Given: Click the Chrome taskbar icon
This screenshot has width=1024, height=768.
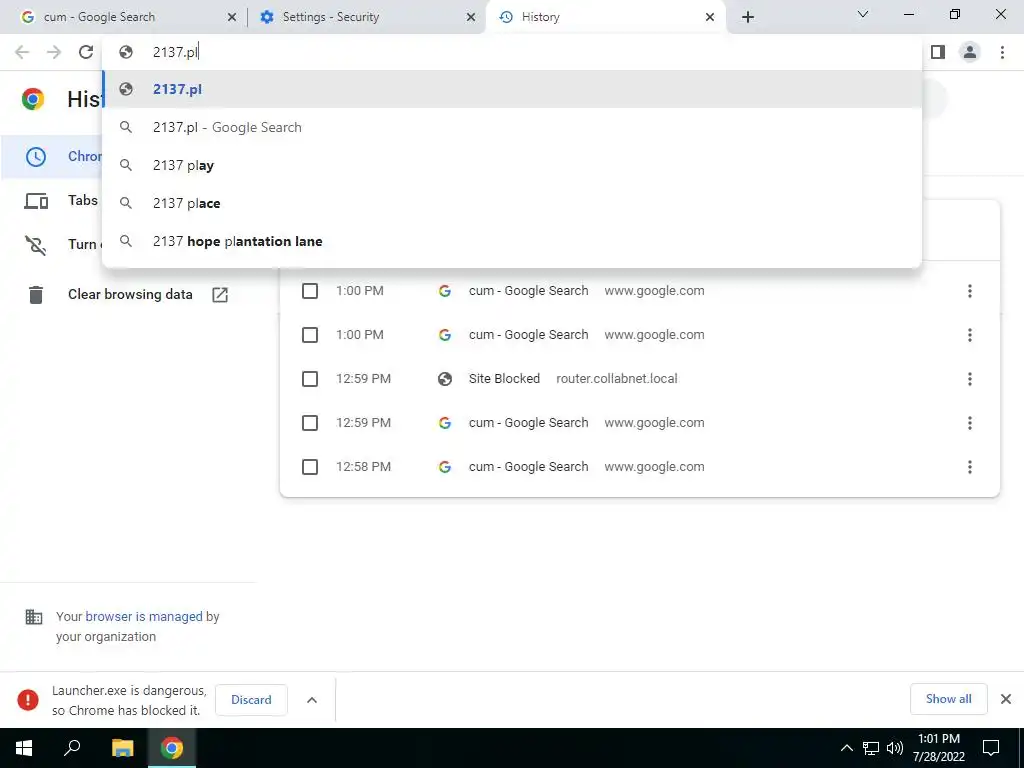Looking at the screenshot, I should click(172, 748).
